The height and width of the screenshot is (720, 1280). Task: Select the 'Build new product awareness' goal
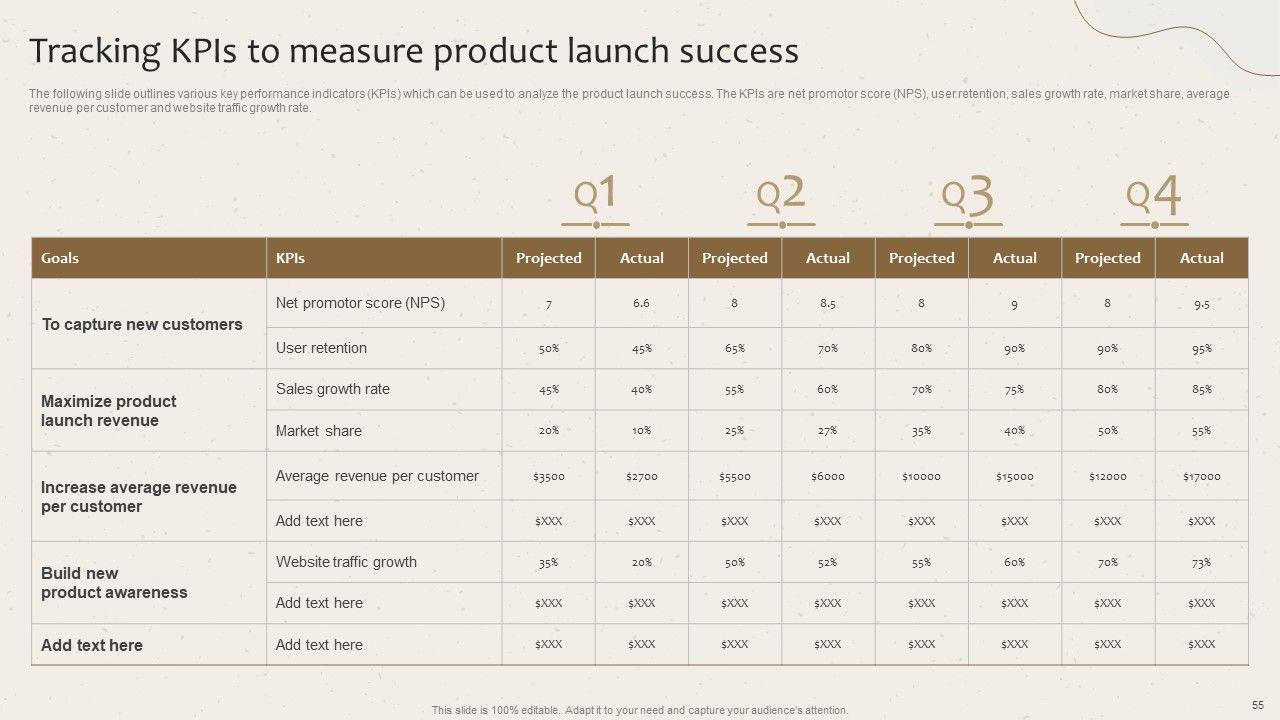tap(114, 583)
